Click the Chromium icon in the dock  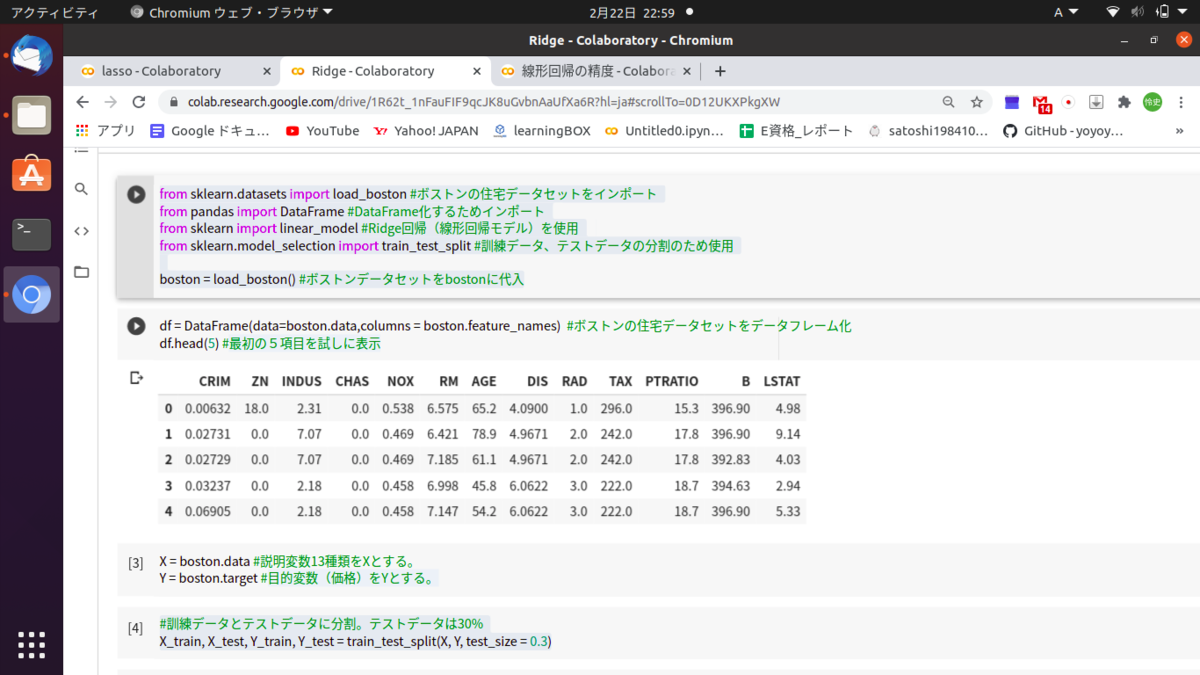32,294
